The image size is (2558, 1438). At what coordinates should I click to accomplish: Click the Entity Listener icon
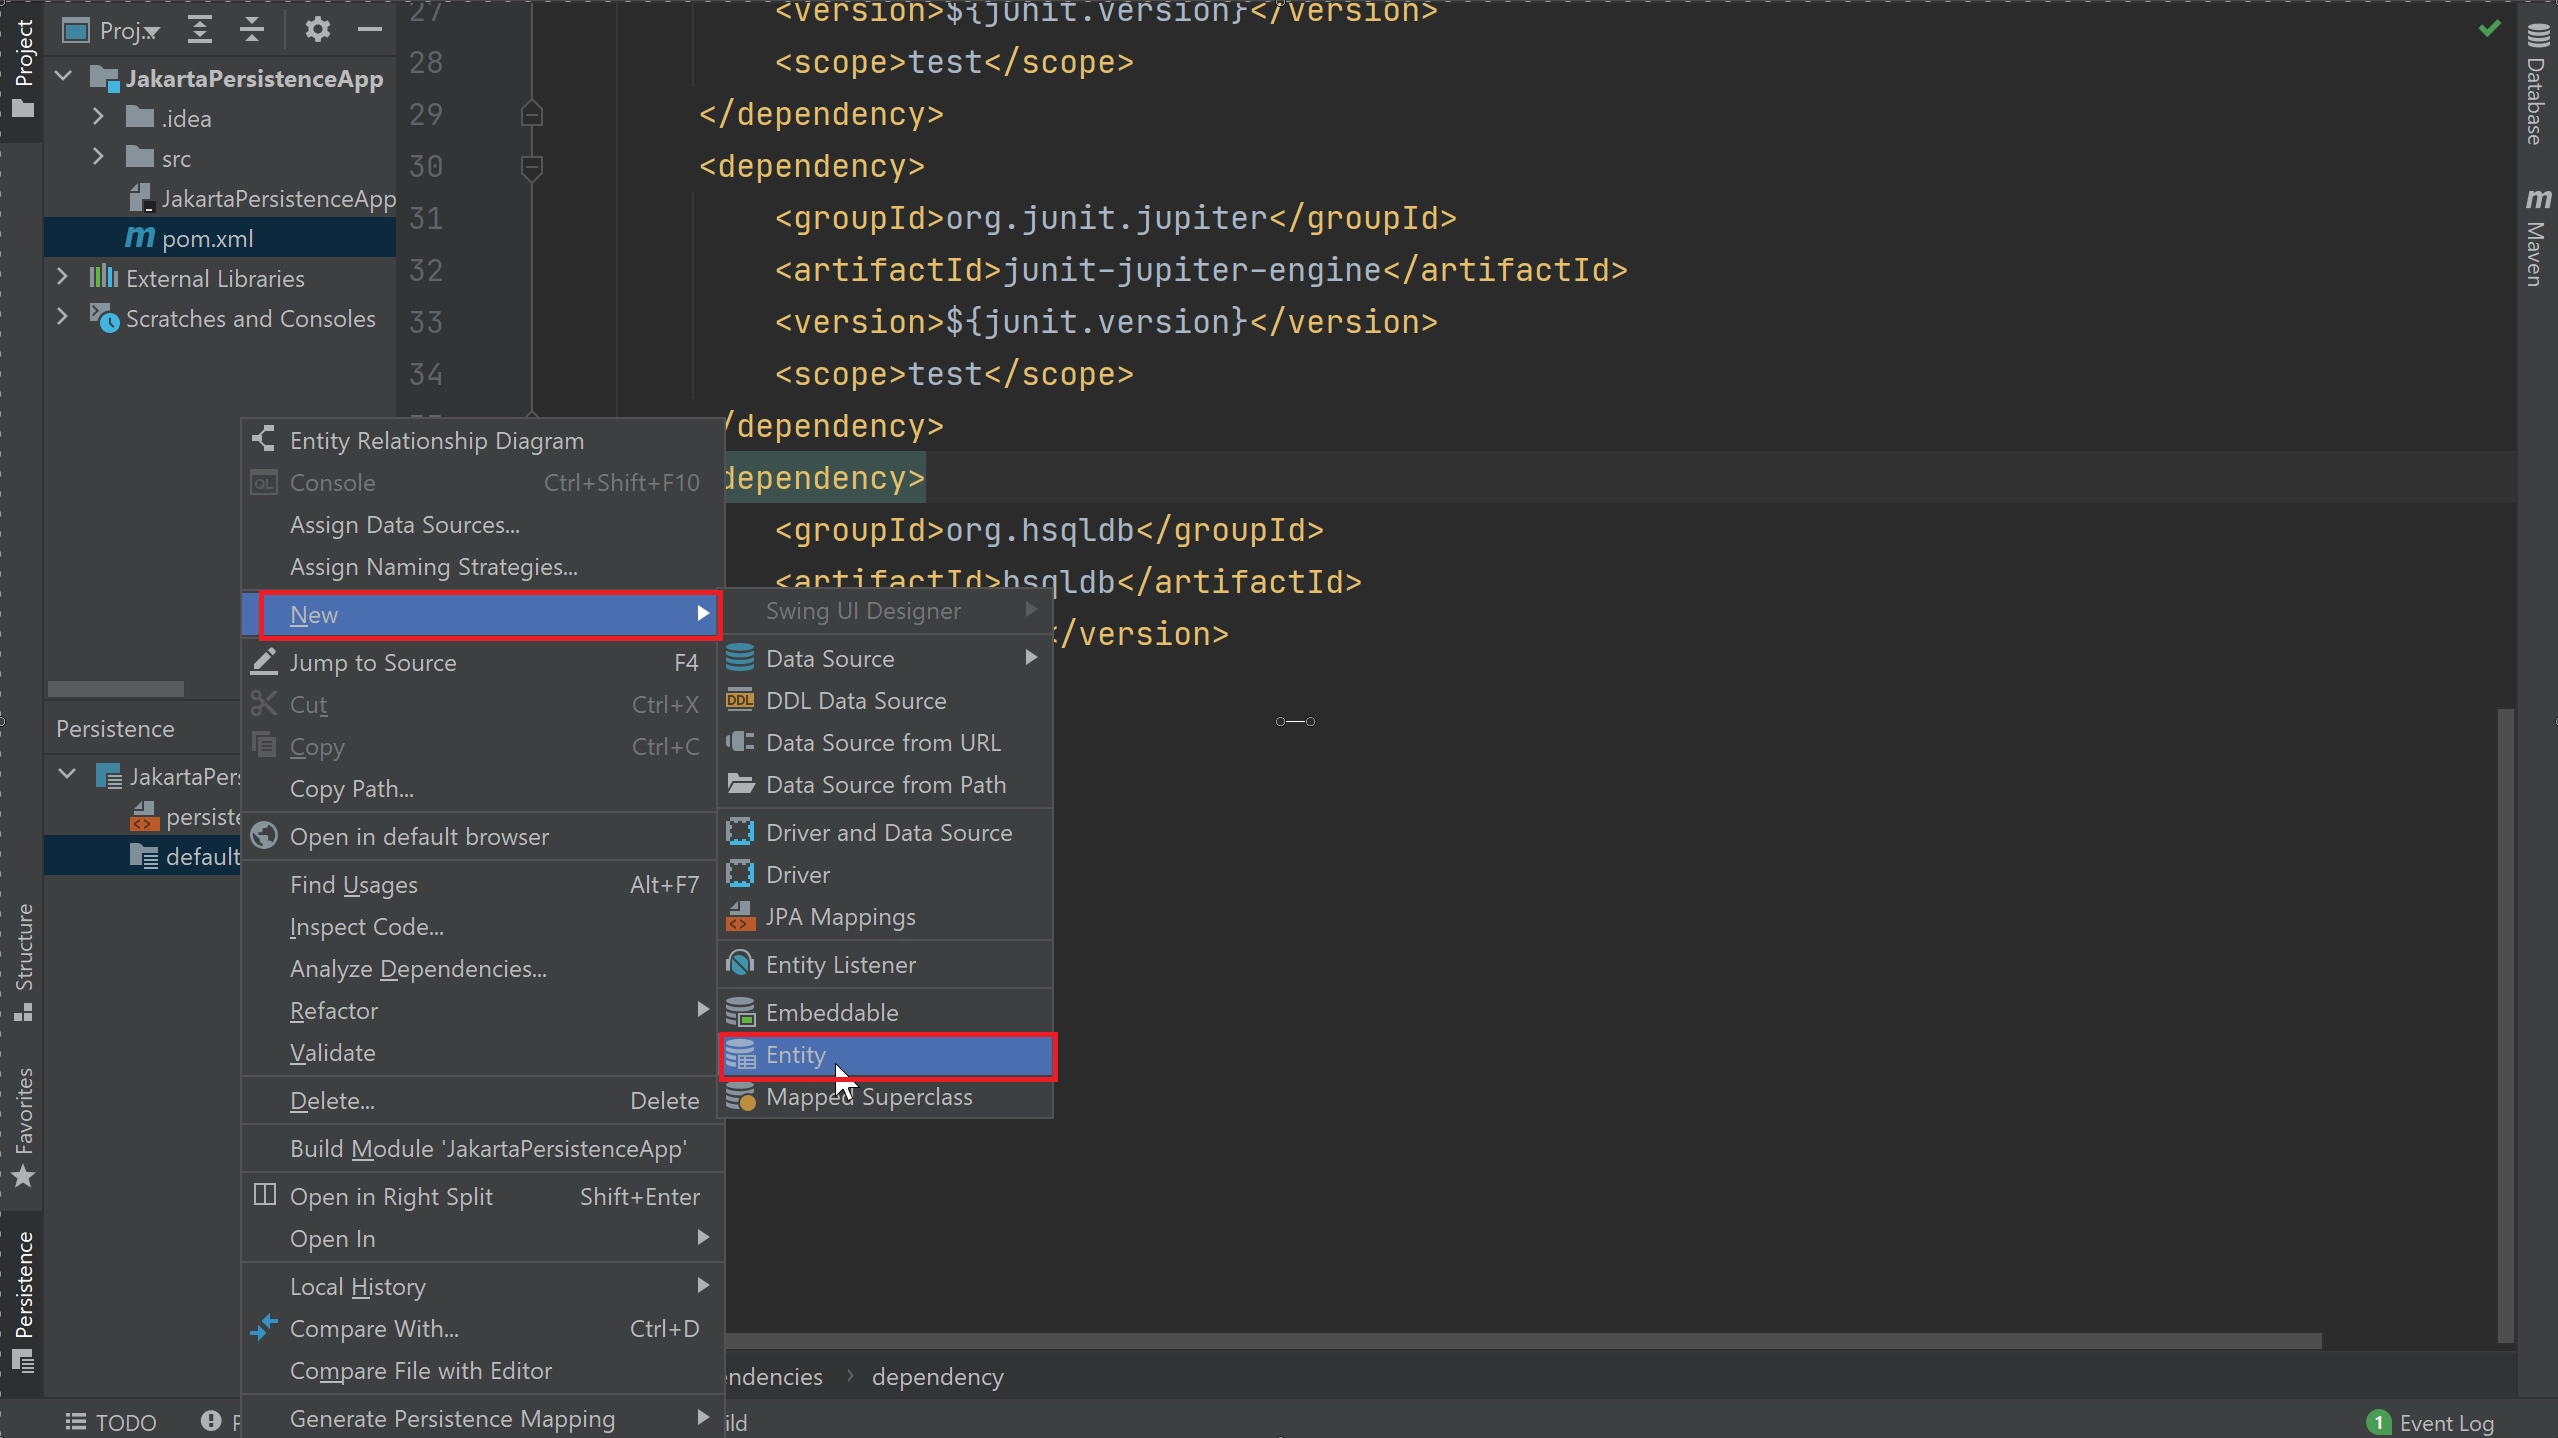pyautogui.click(x=740, y=962)
